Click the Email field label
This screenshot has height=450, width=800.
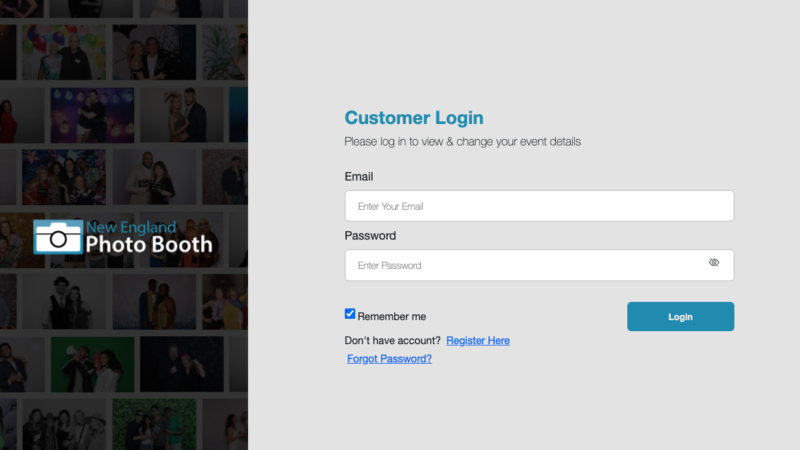[x=359, y=177]
